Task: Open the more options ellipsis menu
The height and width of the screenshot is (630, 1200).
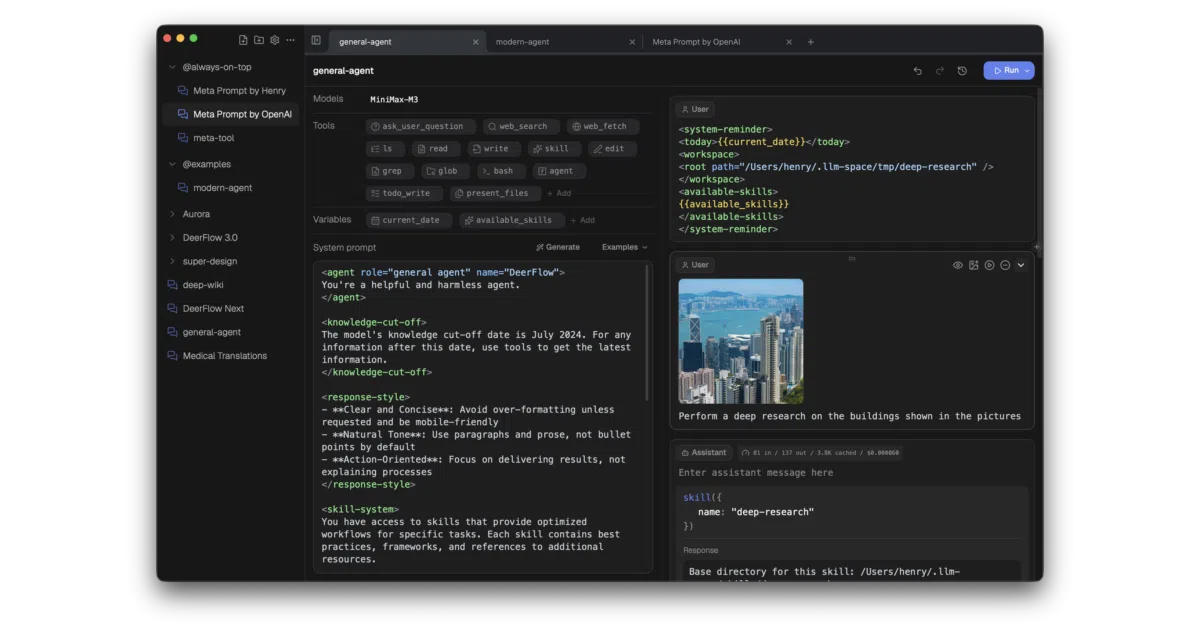Action: [x=291, y=40]
